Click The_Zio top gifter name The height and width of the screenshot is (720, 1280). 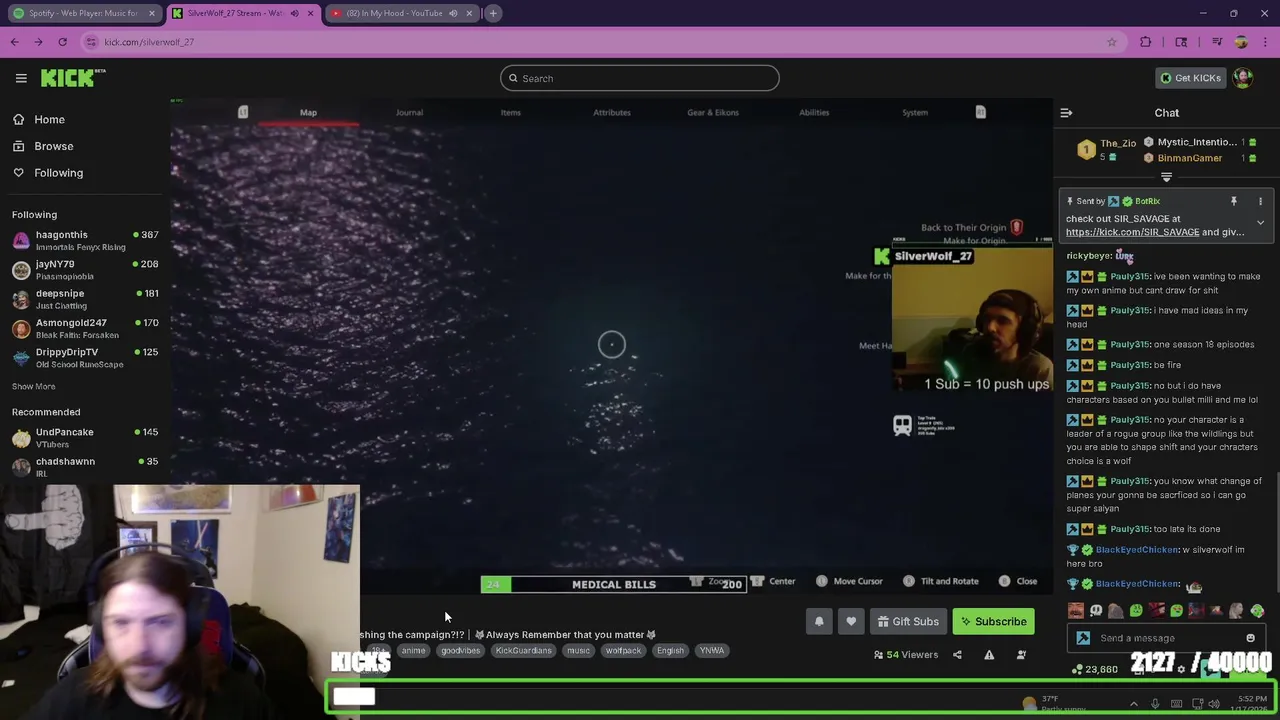tap(1118, 143)
